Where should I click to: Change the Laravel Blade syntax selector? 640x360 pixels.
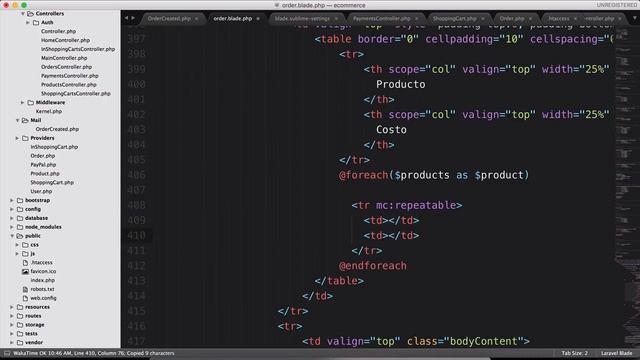[x=616, y=353]
